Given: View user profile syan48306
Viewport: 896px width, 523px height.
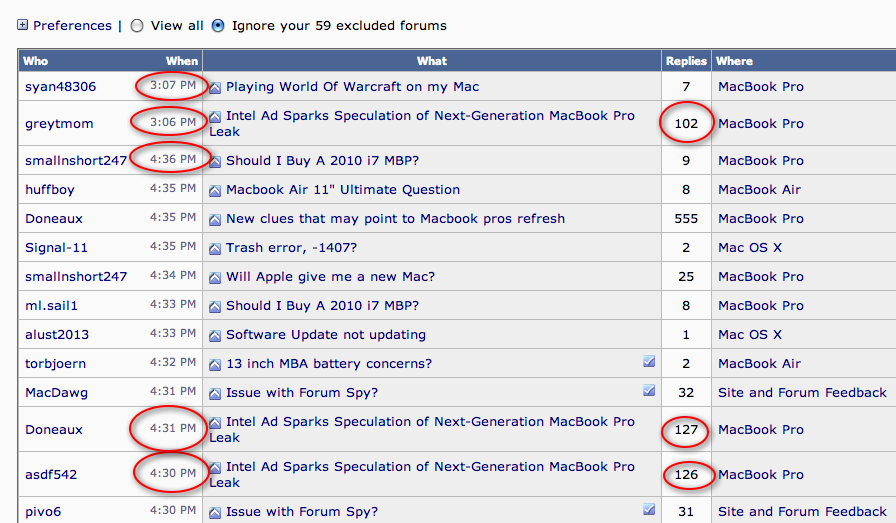Looking at the screenshot, I should point(61,87).
